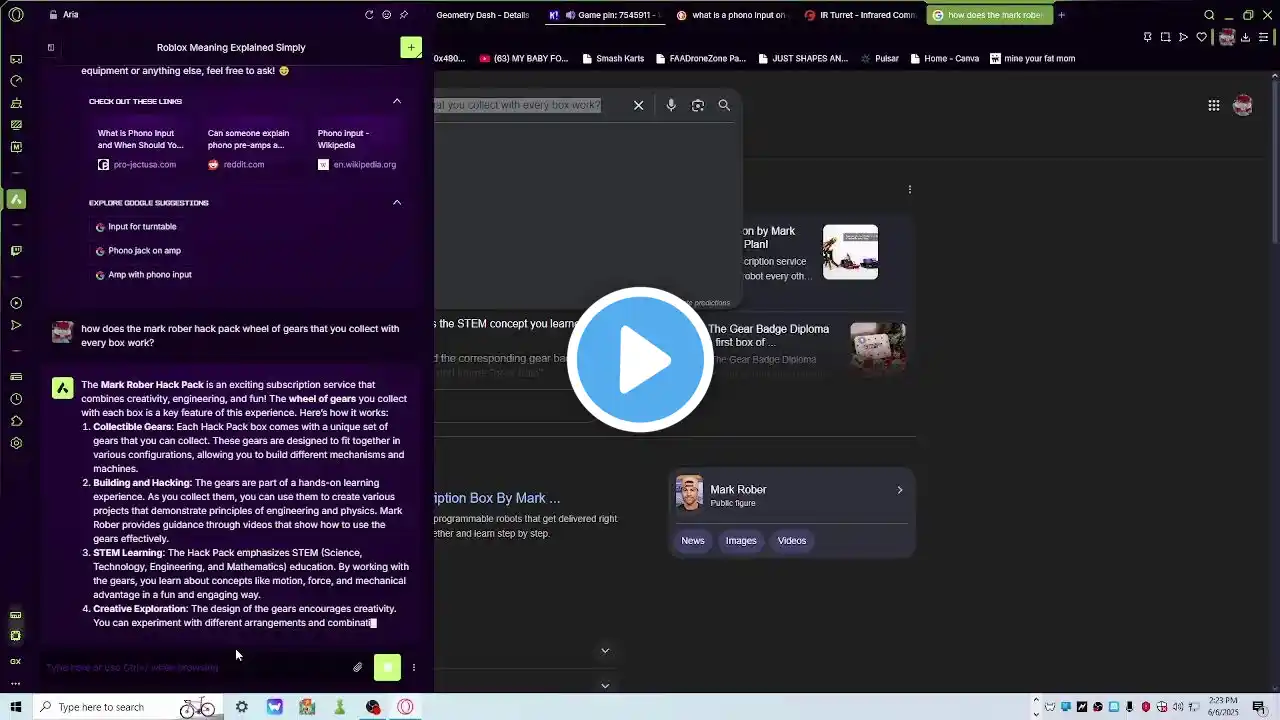Image resolution: width=1280 pixels, height=720 pixels.
Task: Click the smiley feedback icon in Aria
Action: click(x=386, y=15)
